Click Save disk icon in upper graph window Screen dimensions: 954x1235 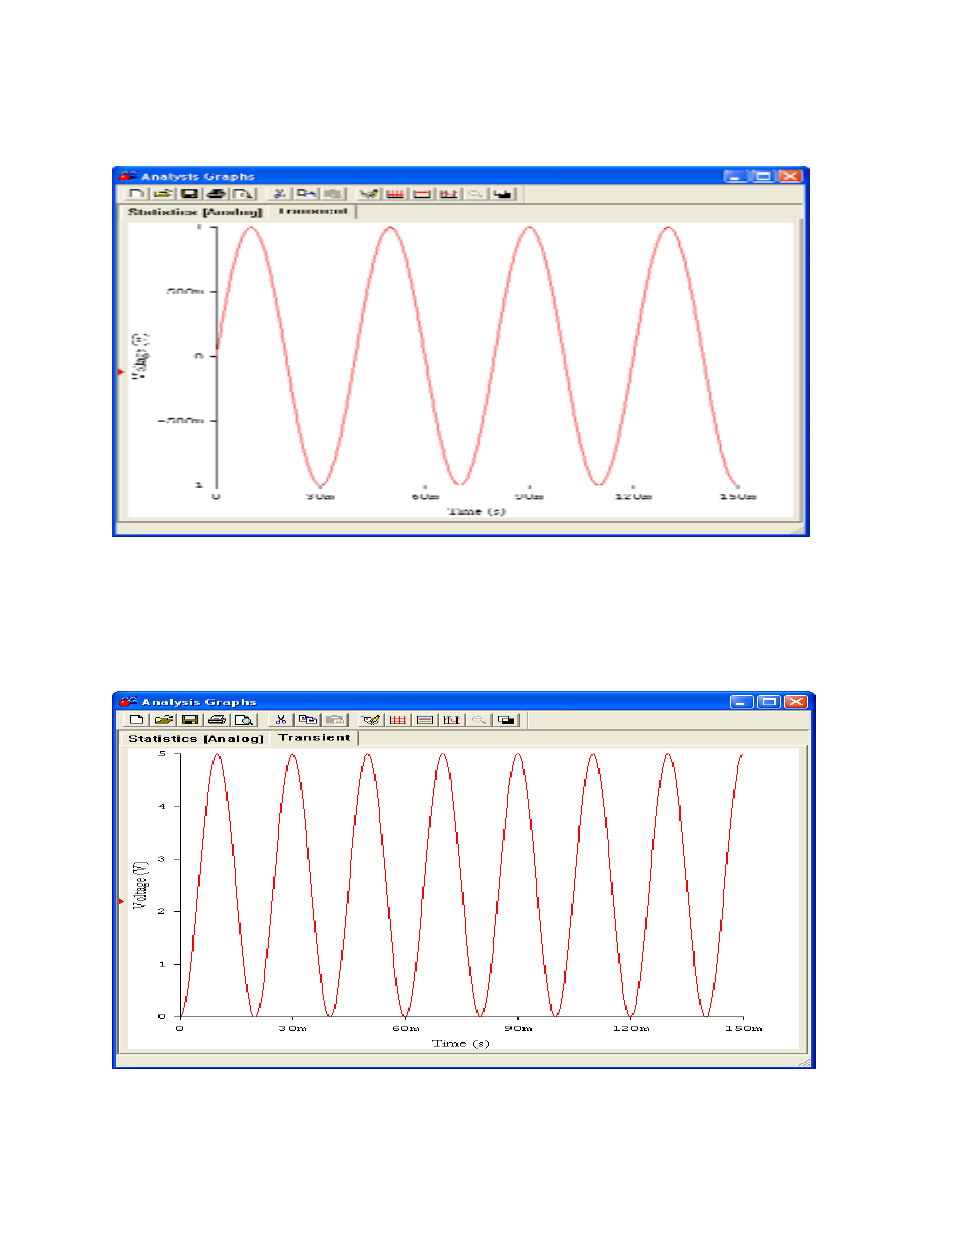click(189, 194)
